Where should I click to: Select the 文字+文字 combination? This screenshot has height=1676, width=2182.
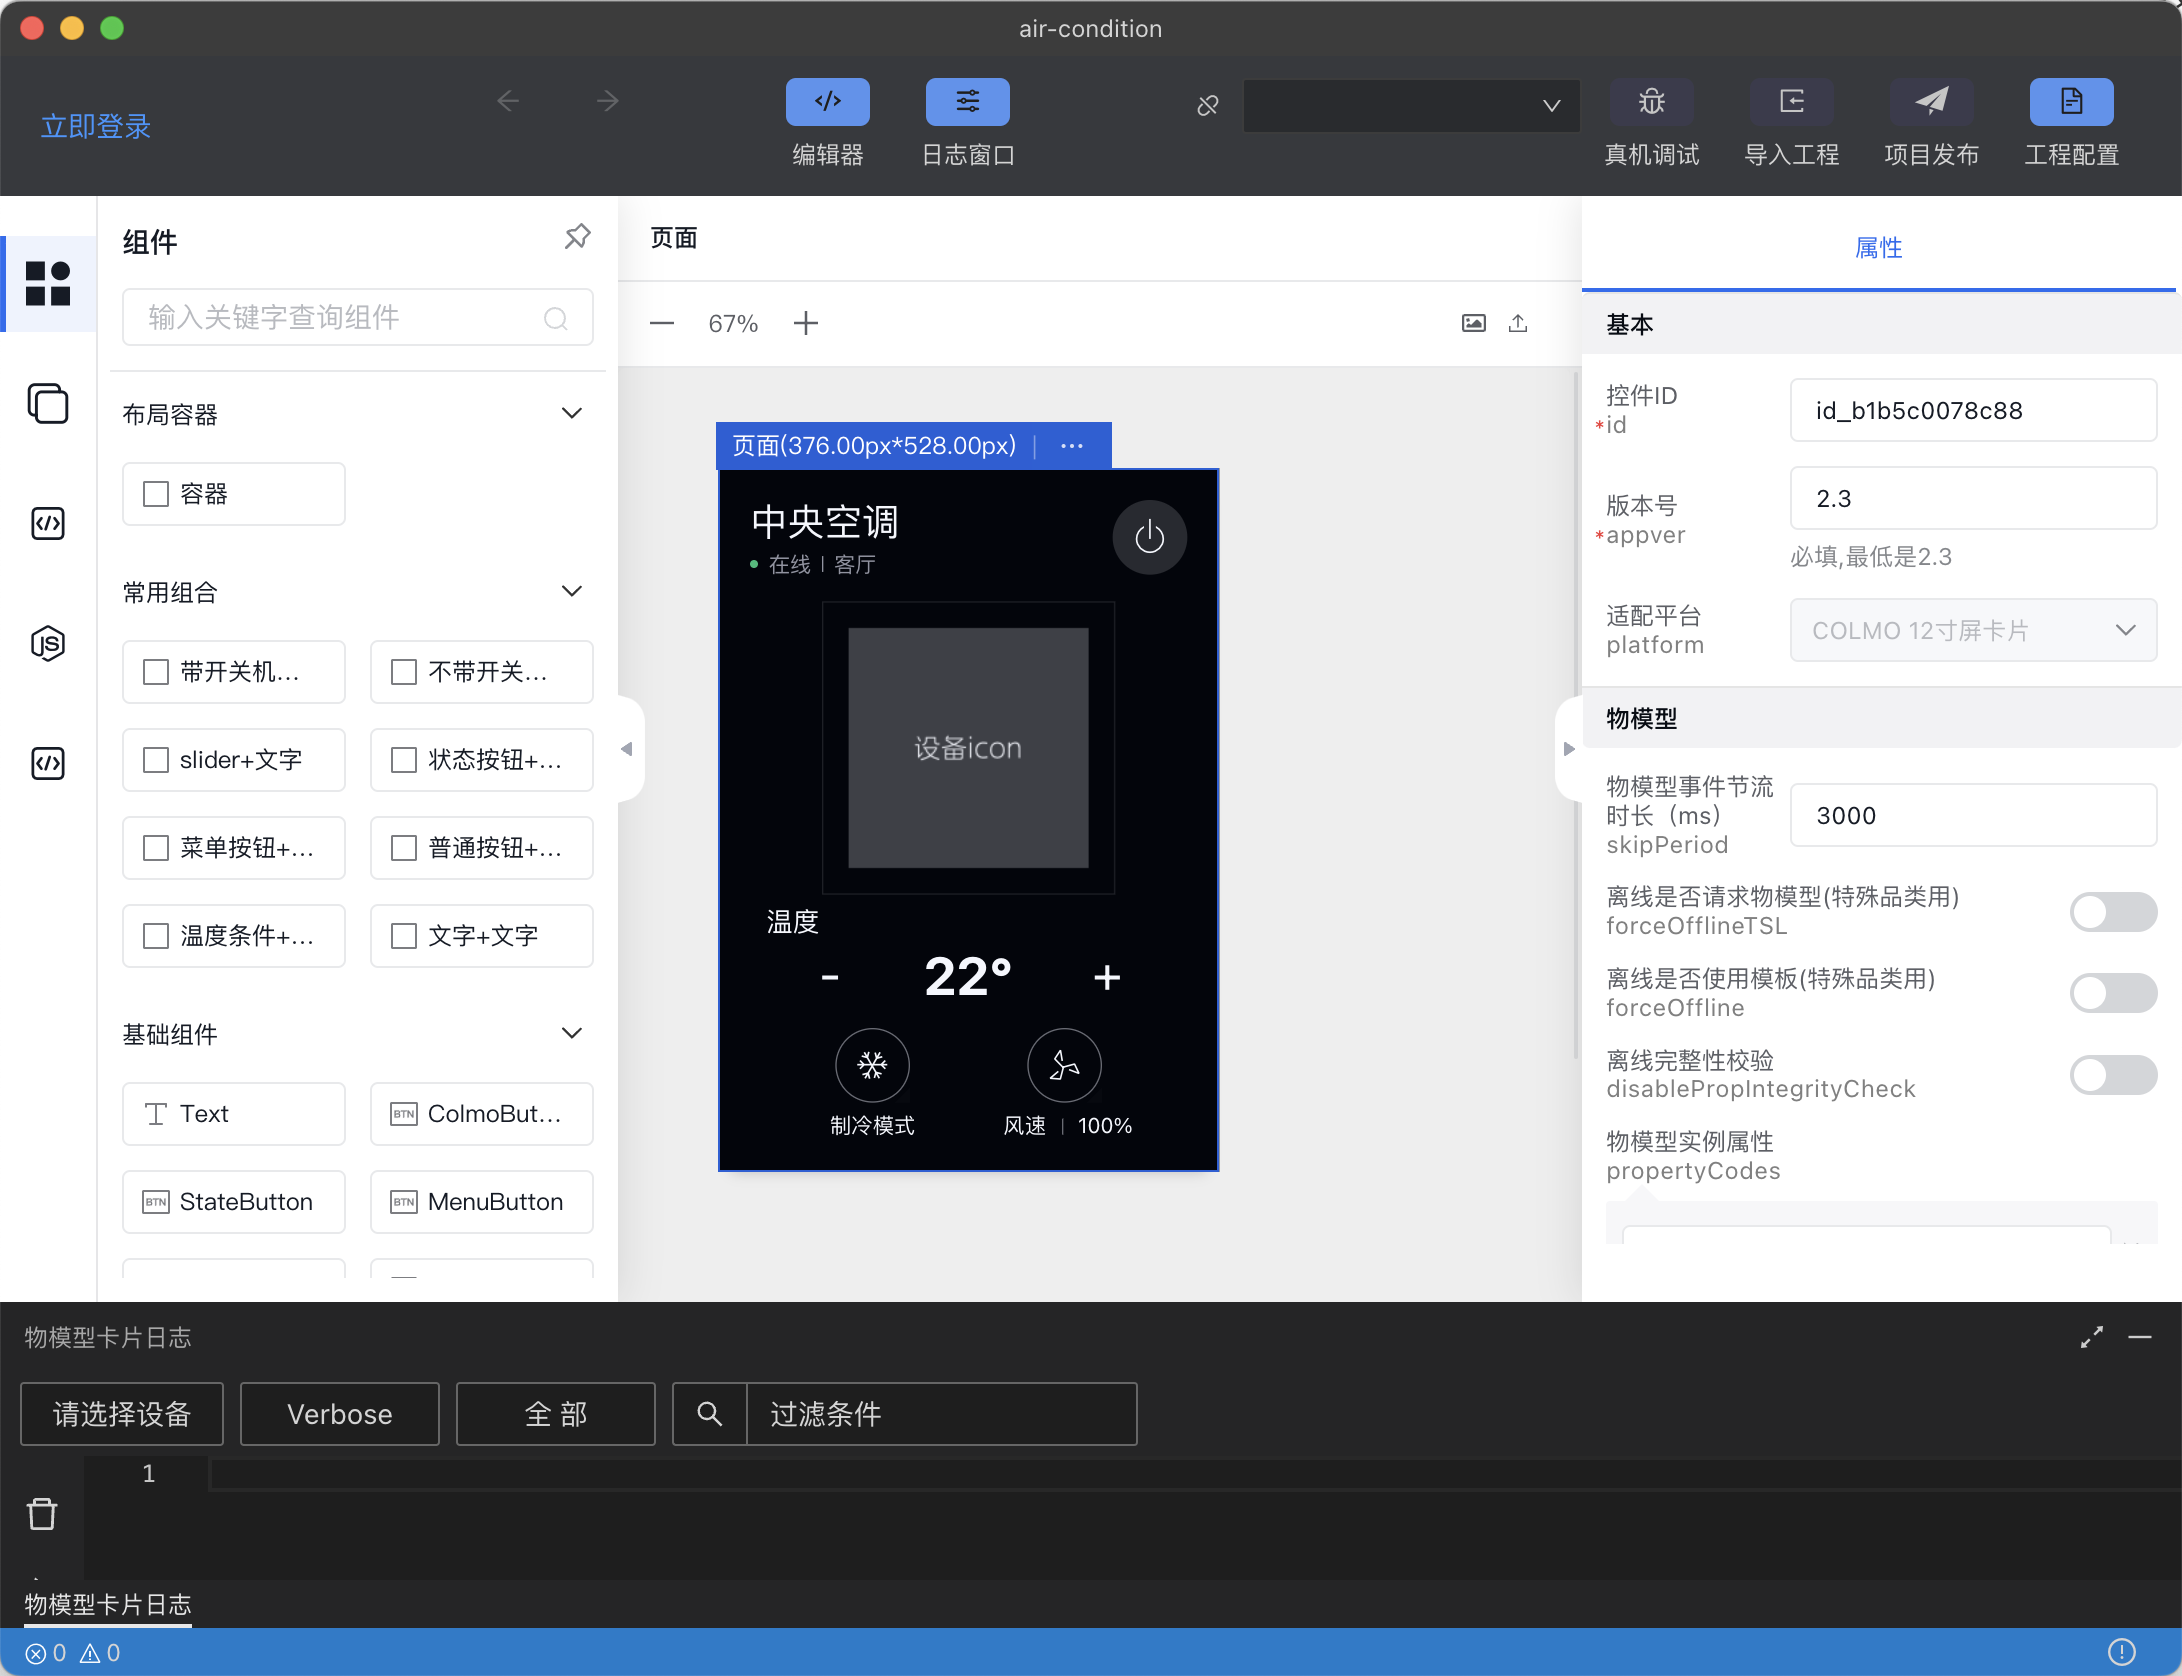pos(482,936)
